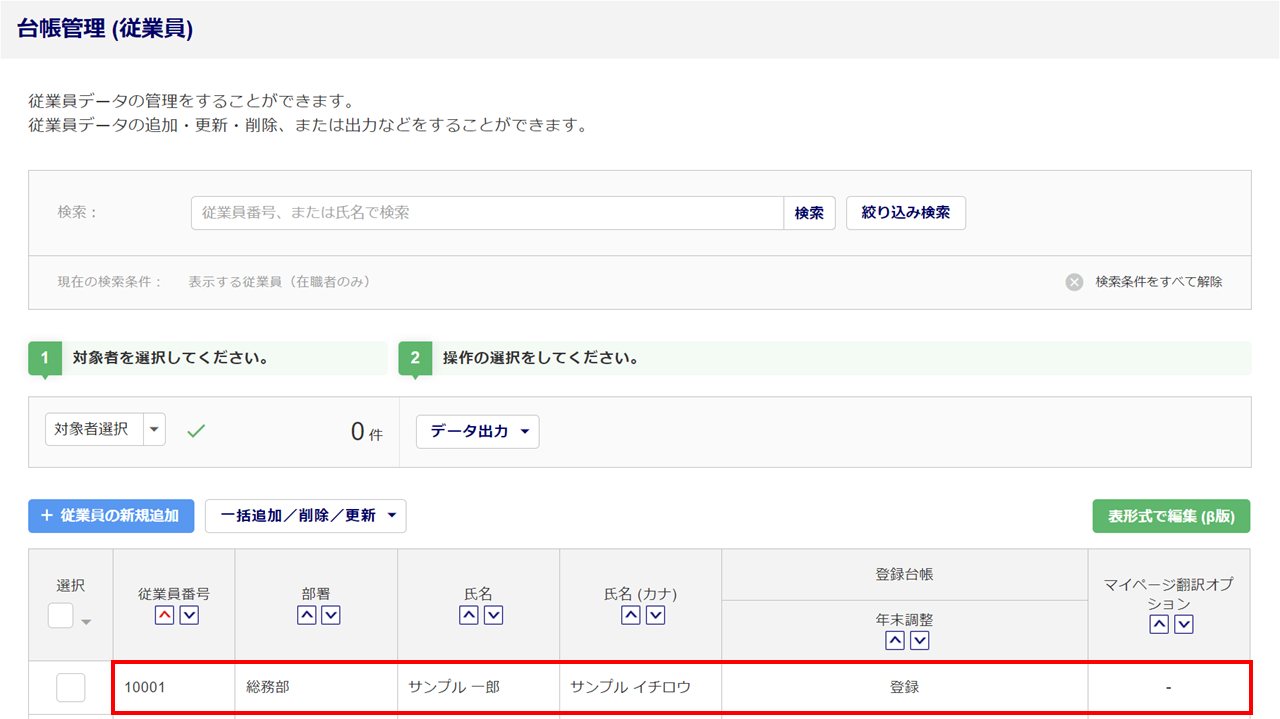Expand the small arrow beside select-all checkbox
Viewport: 1280px width, 719px height.
coord(86,622)
